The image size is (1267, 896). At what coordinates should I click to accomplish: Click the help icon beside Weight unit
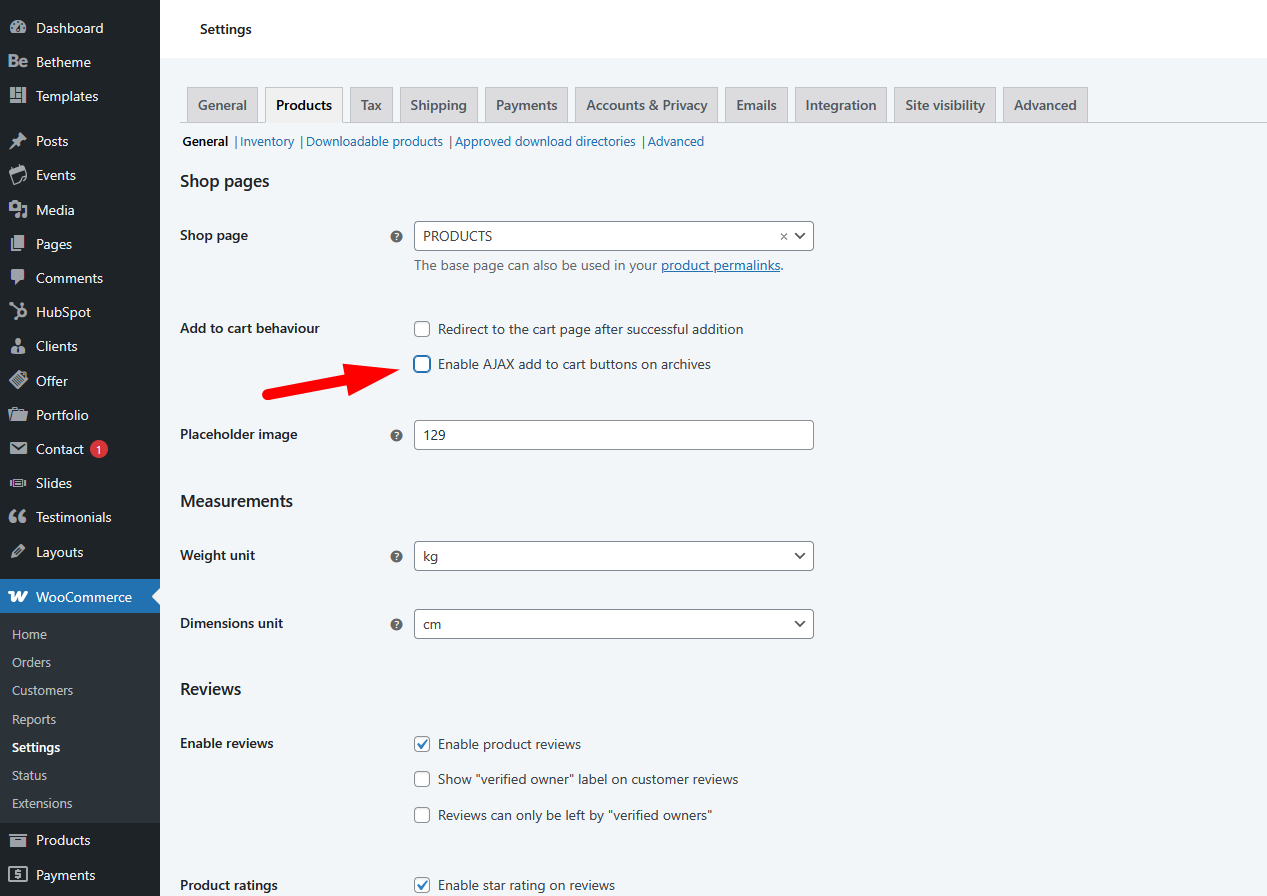396,556
